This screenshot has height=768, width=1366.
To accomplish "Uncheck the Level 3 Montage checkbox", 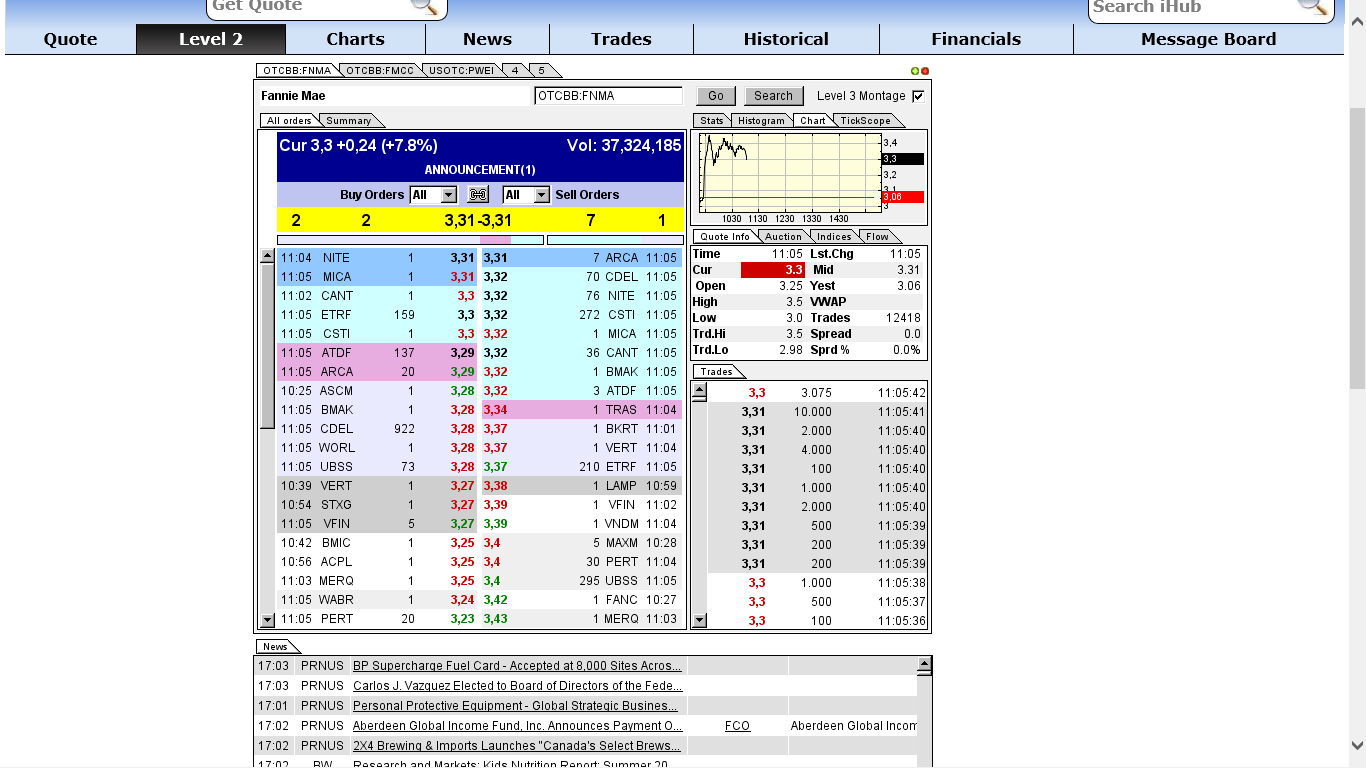I will click(917, 95).
